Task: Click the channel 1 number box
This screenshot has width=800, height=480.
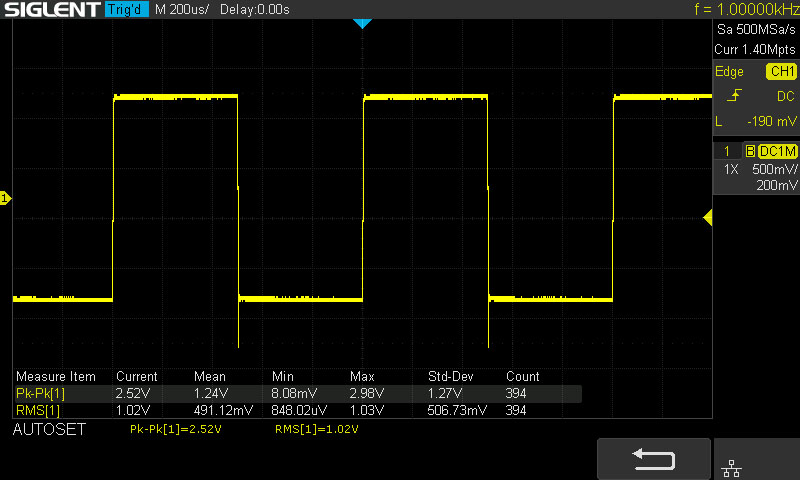Action: [x=727, y=151]
